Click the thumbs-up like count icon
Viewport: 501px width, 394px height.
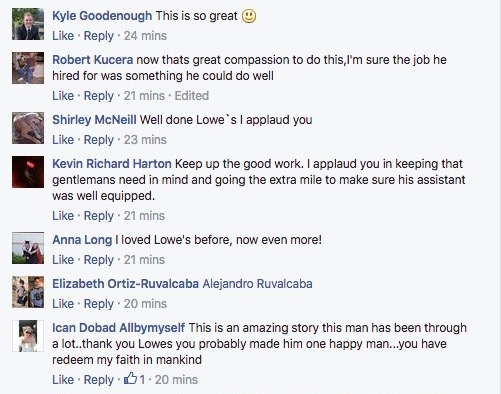(130, 379)
